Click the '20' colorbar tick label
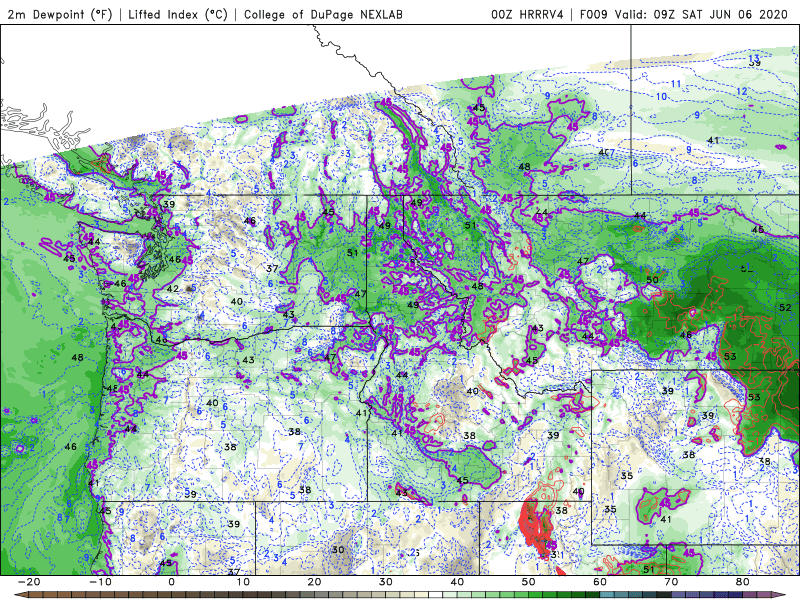 coord(314,582)
